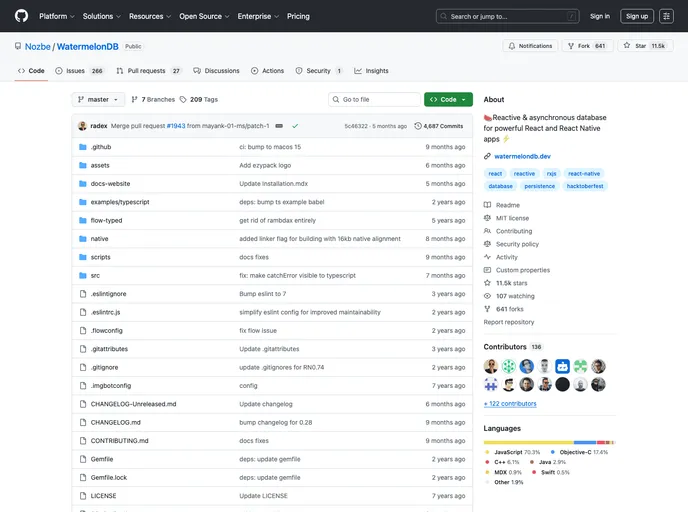Image resolution: width=688 pixels, height=512 pixels.
Task: Switch to the Issues tab
Action: (79, 71)
